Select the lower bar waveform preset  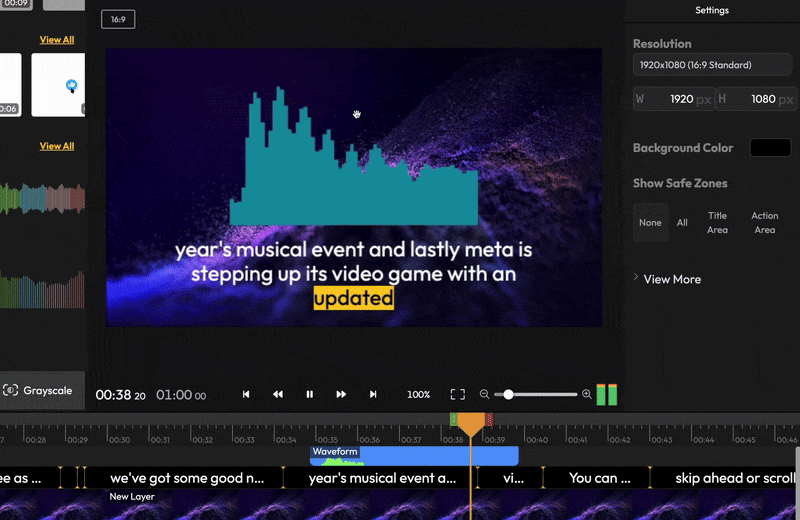(42, 291)
